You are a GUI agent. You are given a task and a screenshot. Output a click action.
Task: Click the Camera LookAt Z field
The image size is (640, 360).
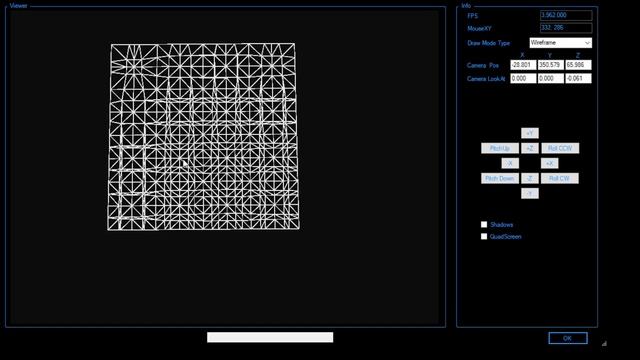pyautogui.click(x=578, y=78)
